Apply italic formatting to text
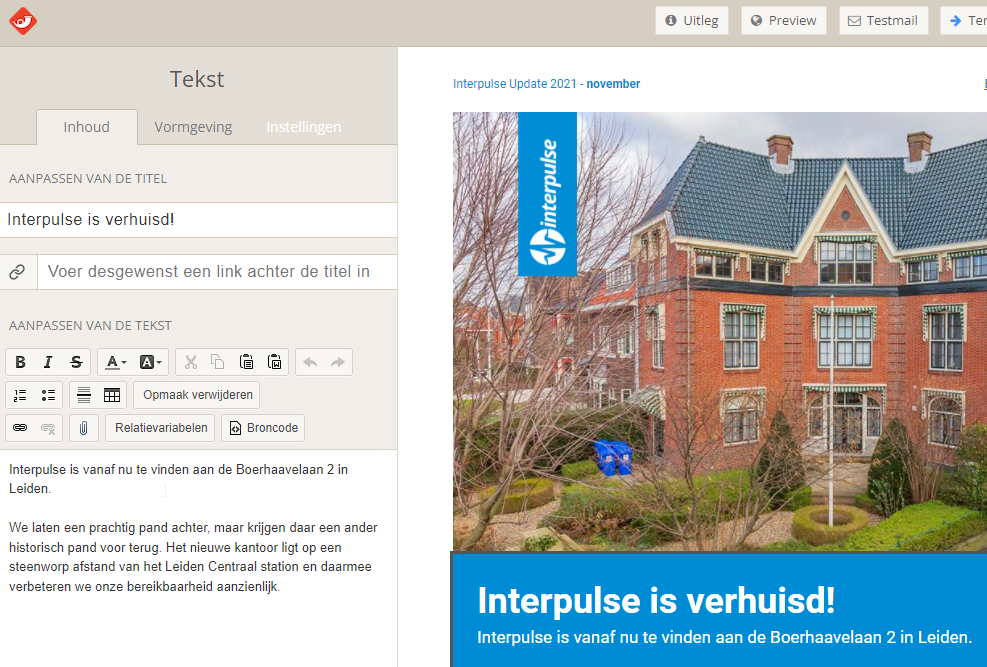 coord(48,362)
